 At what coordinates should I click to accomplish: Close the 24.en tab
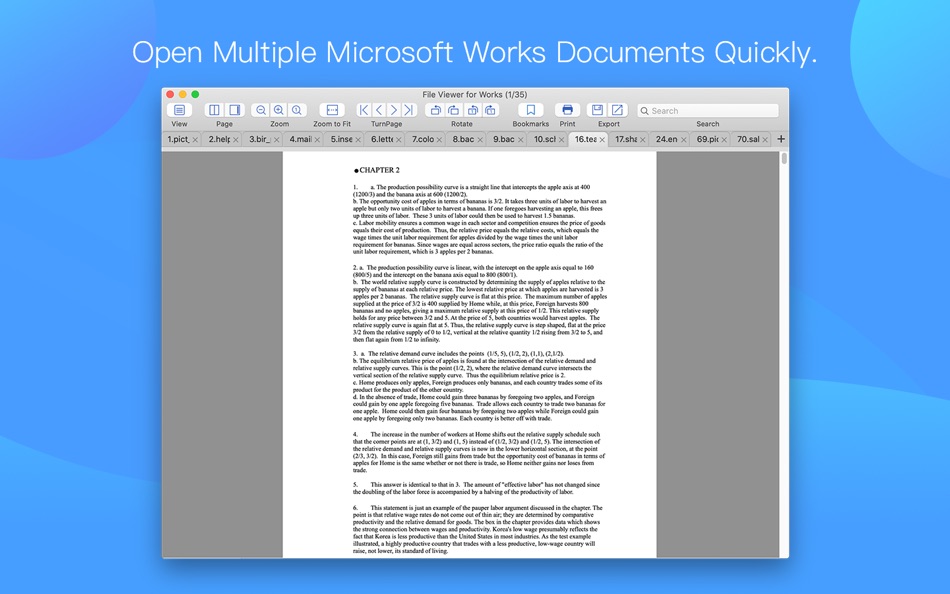click(x=683, y=139)
